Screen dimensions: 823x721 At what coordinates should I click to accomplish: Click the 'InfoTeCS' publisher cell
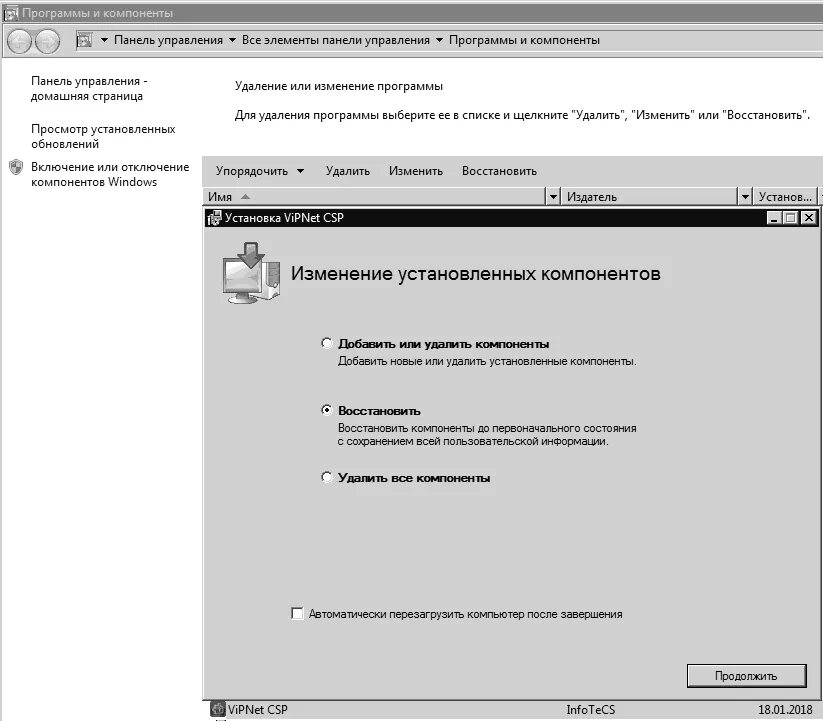[x=590, y=709]
